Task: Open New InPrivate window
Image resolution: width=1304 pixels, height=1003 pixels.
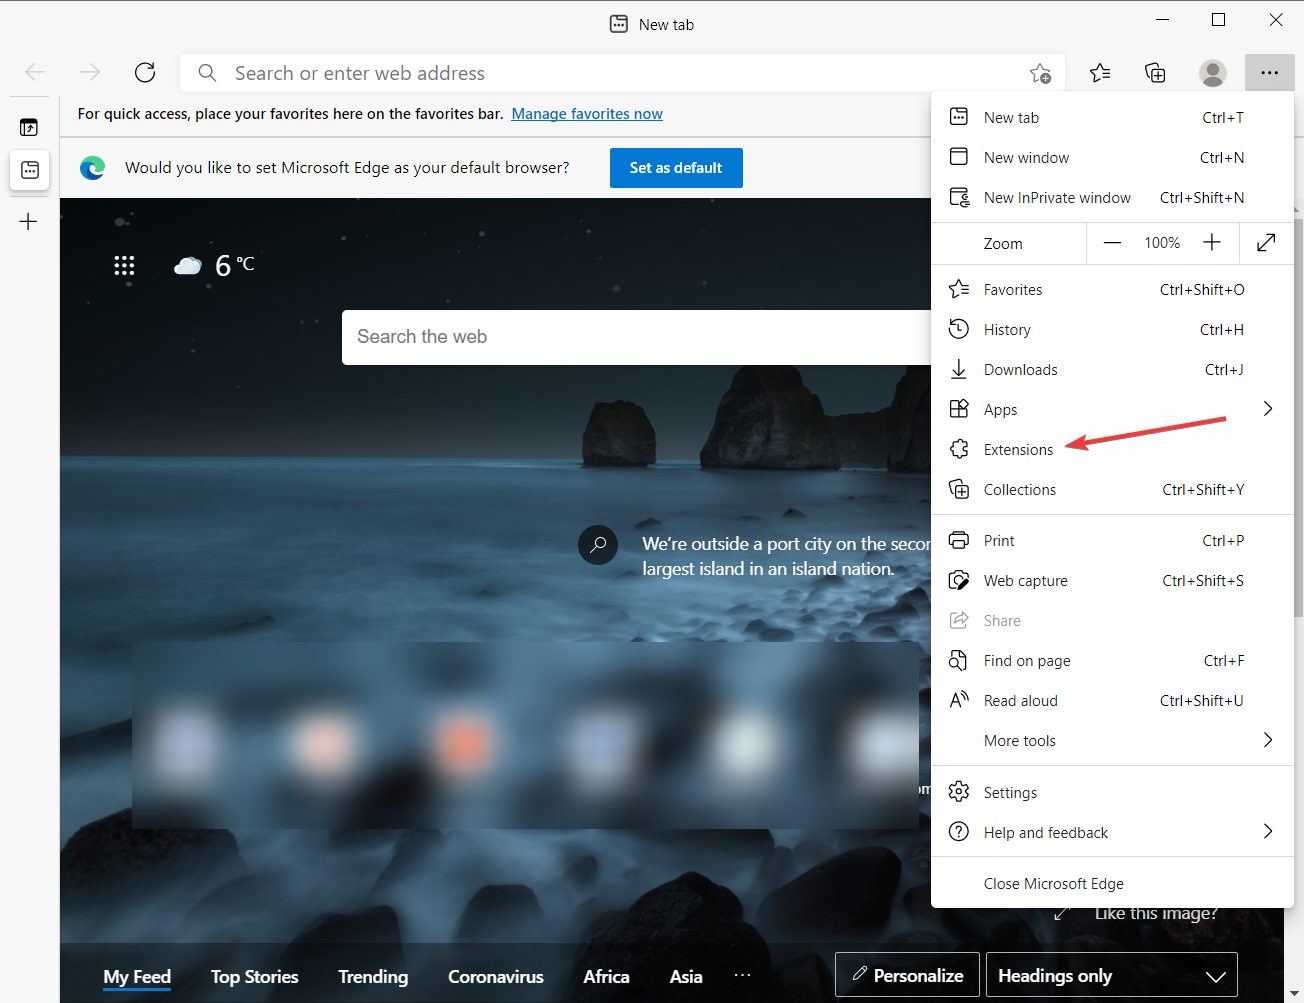Action: [1112, 197]
